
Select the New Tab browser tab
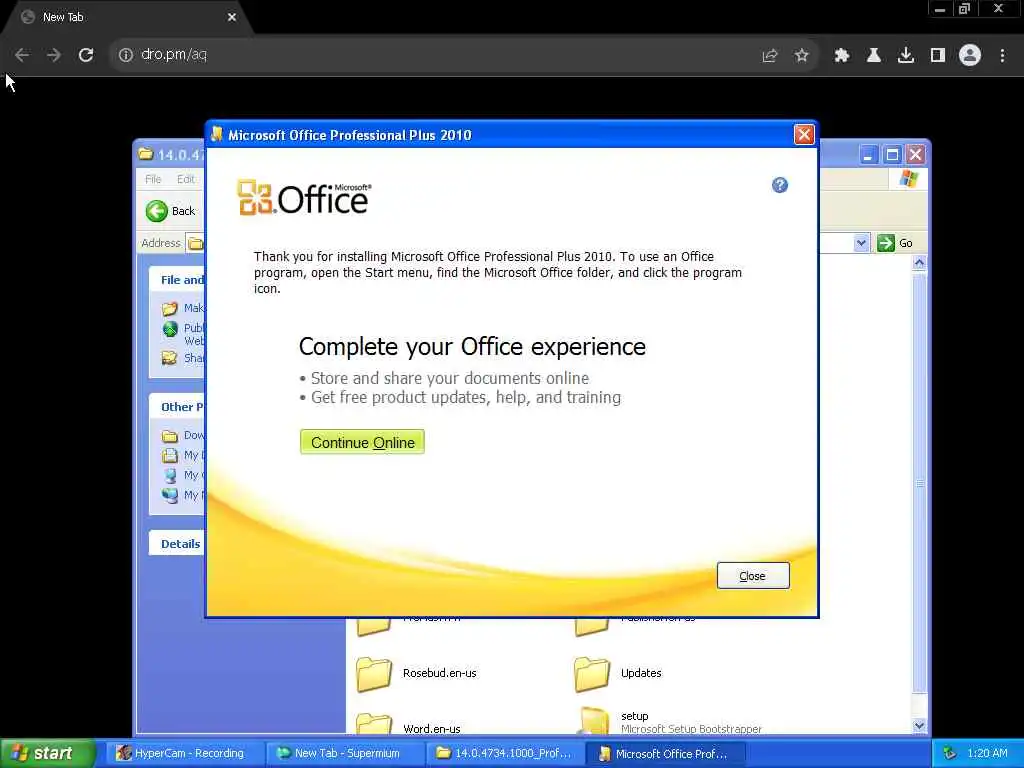coord(127,18)
